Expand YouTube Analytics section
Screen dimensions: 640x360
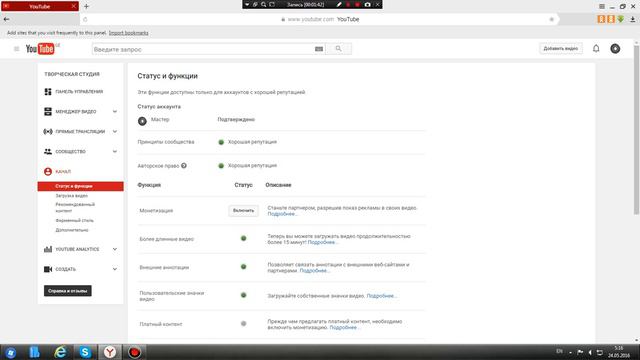115,249
